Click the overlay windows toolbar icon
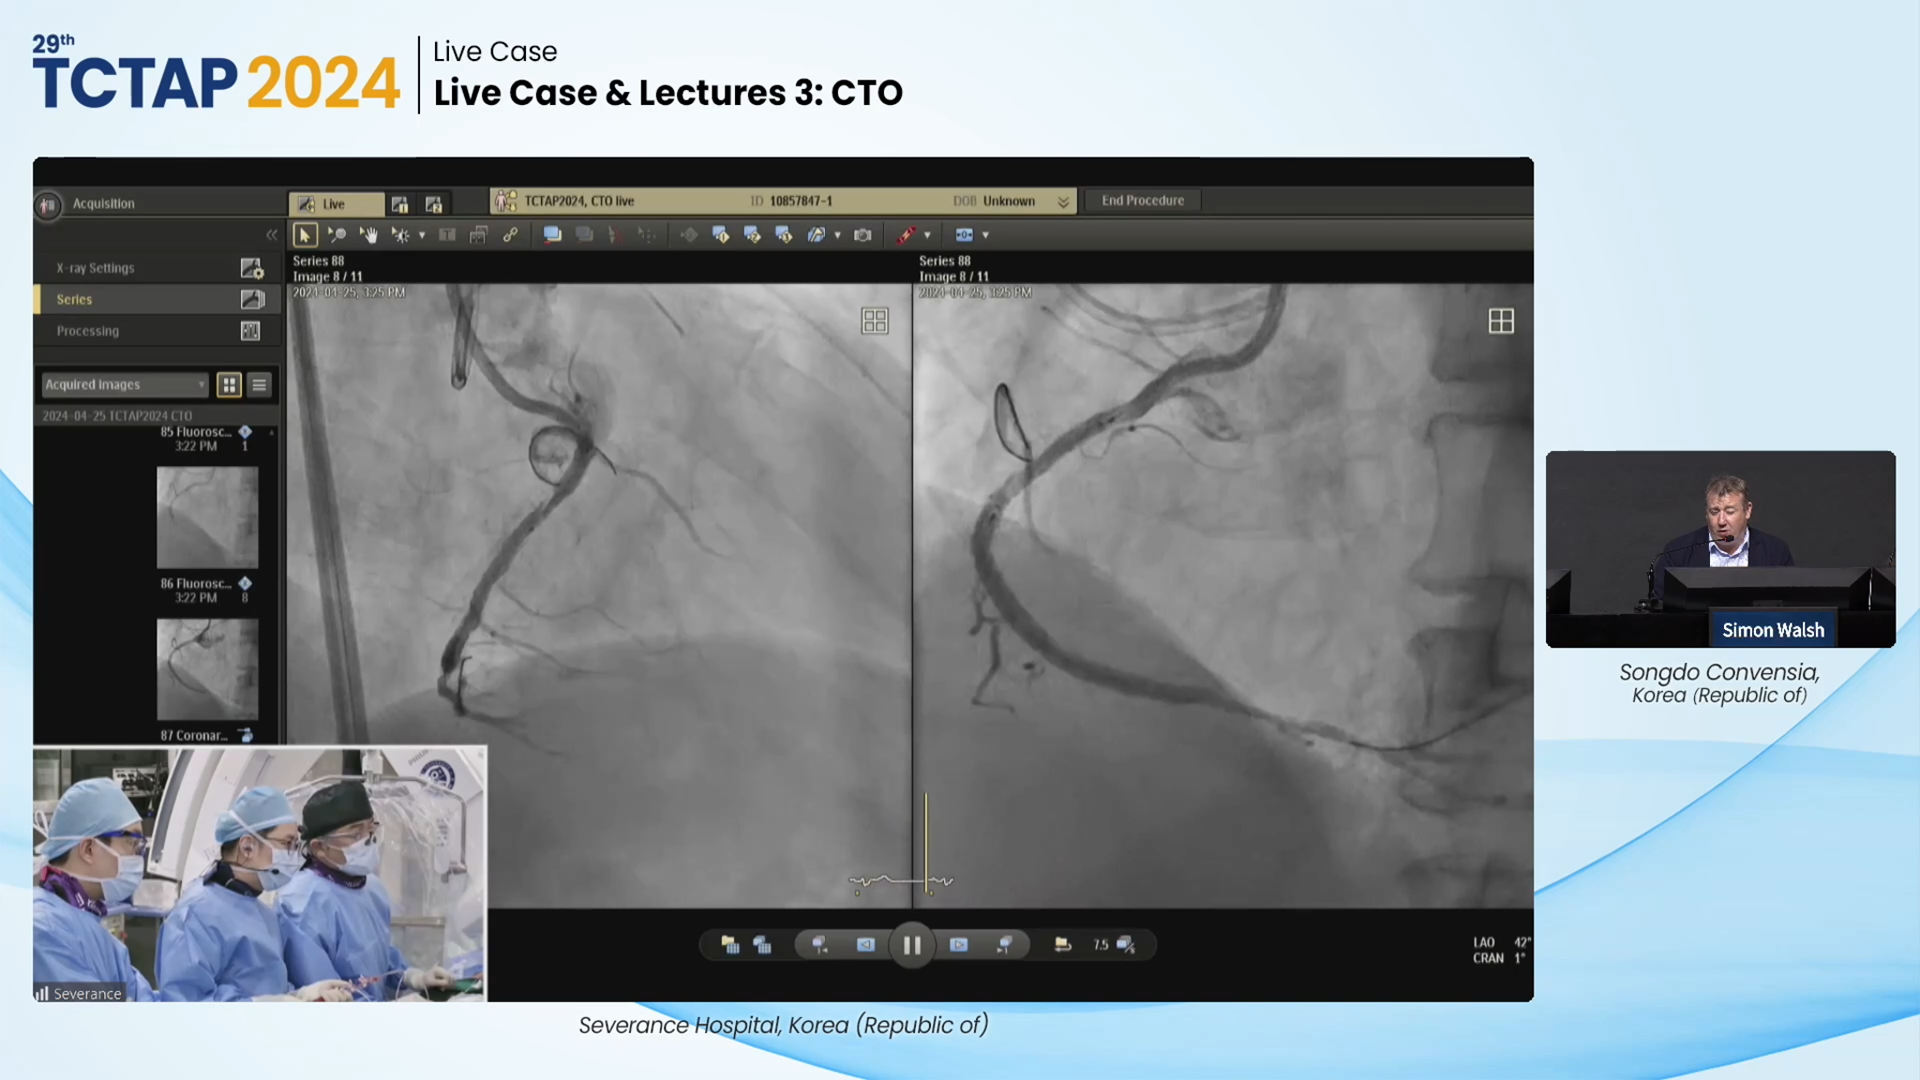Image resolution: width=1920 pixels, height=1080 pixels. click(x=479, y=235)
